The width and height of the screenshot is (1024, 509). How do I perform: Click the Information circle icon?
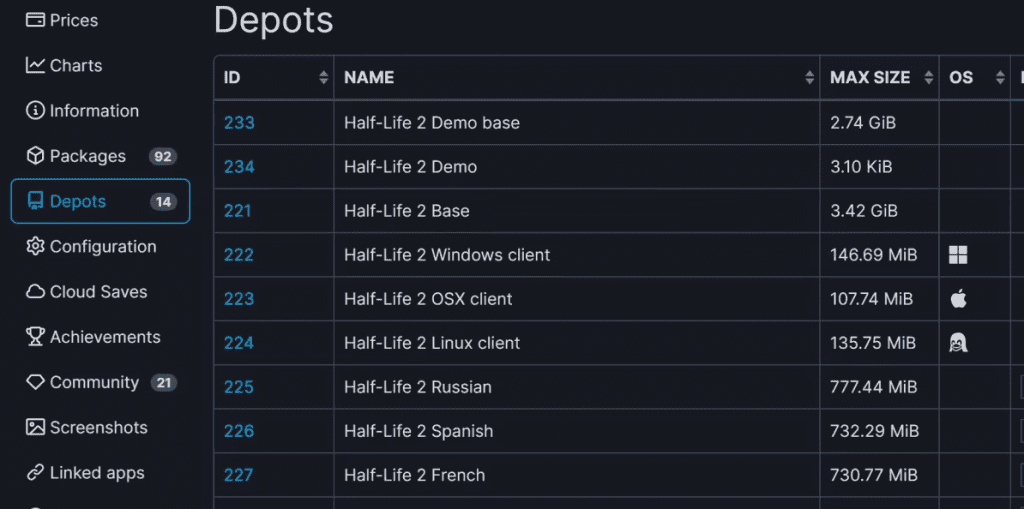[36, 111]
